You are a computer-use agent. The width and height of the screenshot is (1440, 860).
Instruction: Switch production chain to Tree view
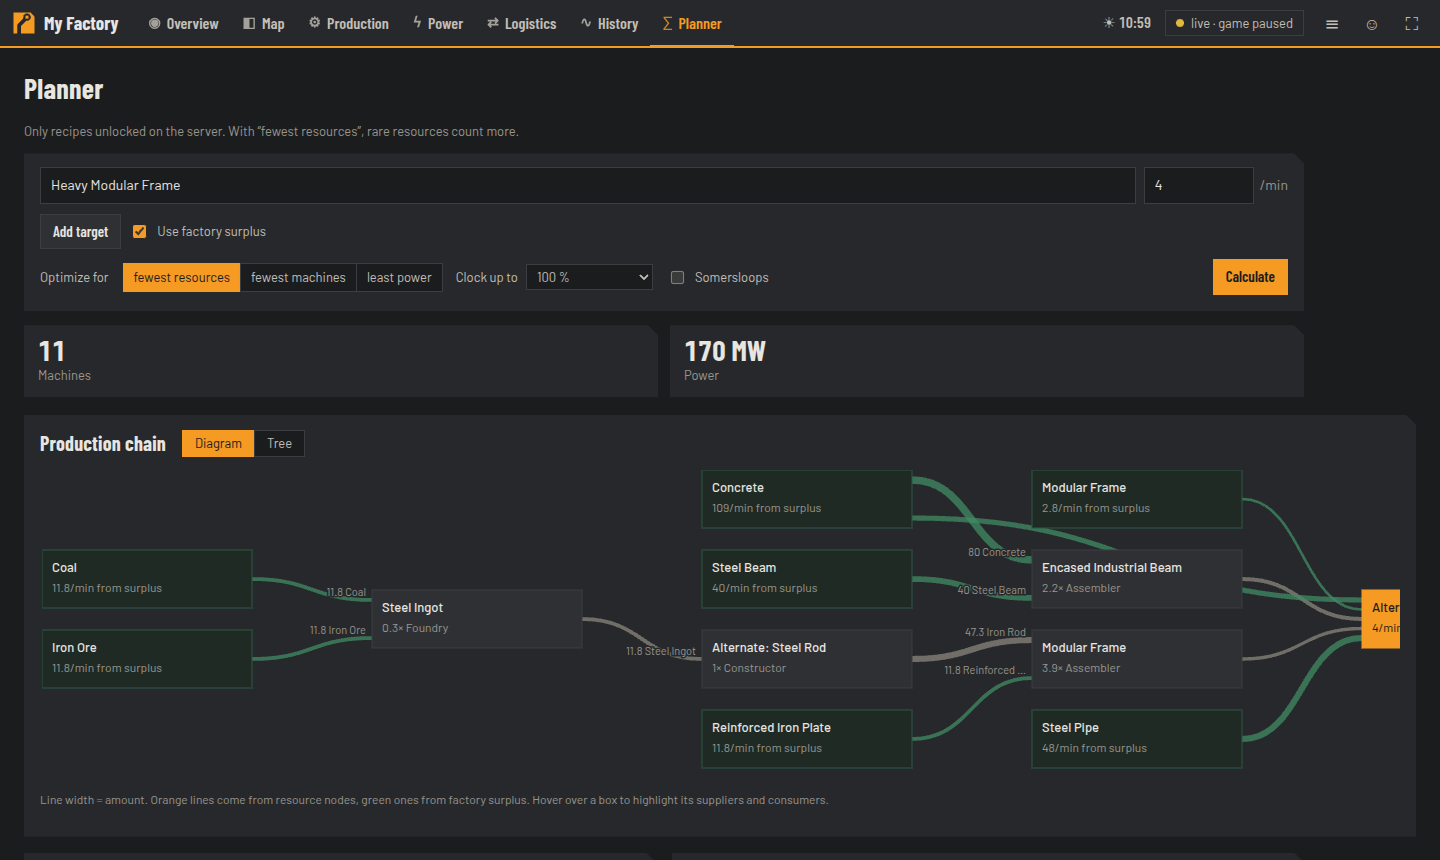(279, 443)
